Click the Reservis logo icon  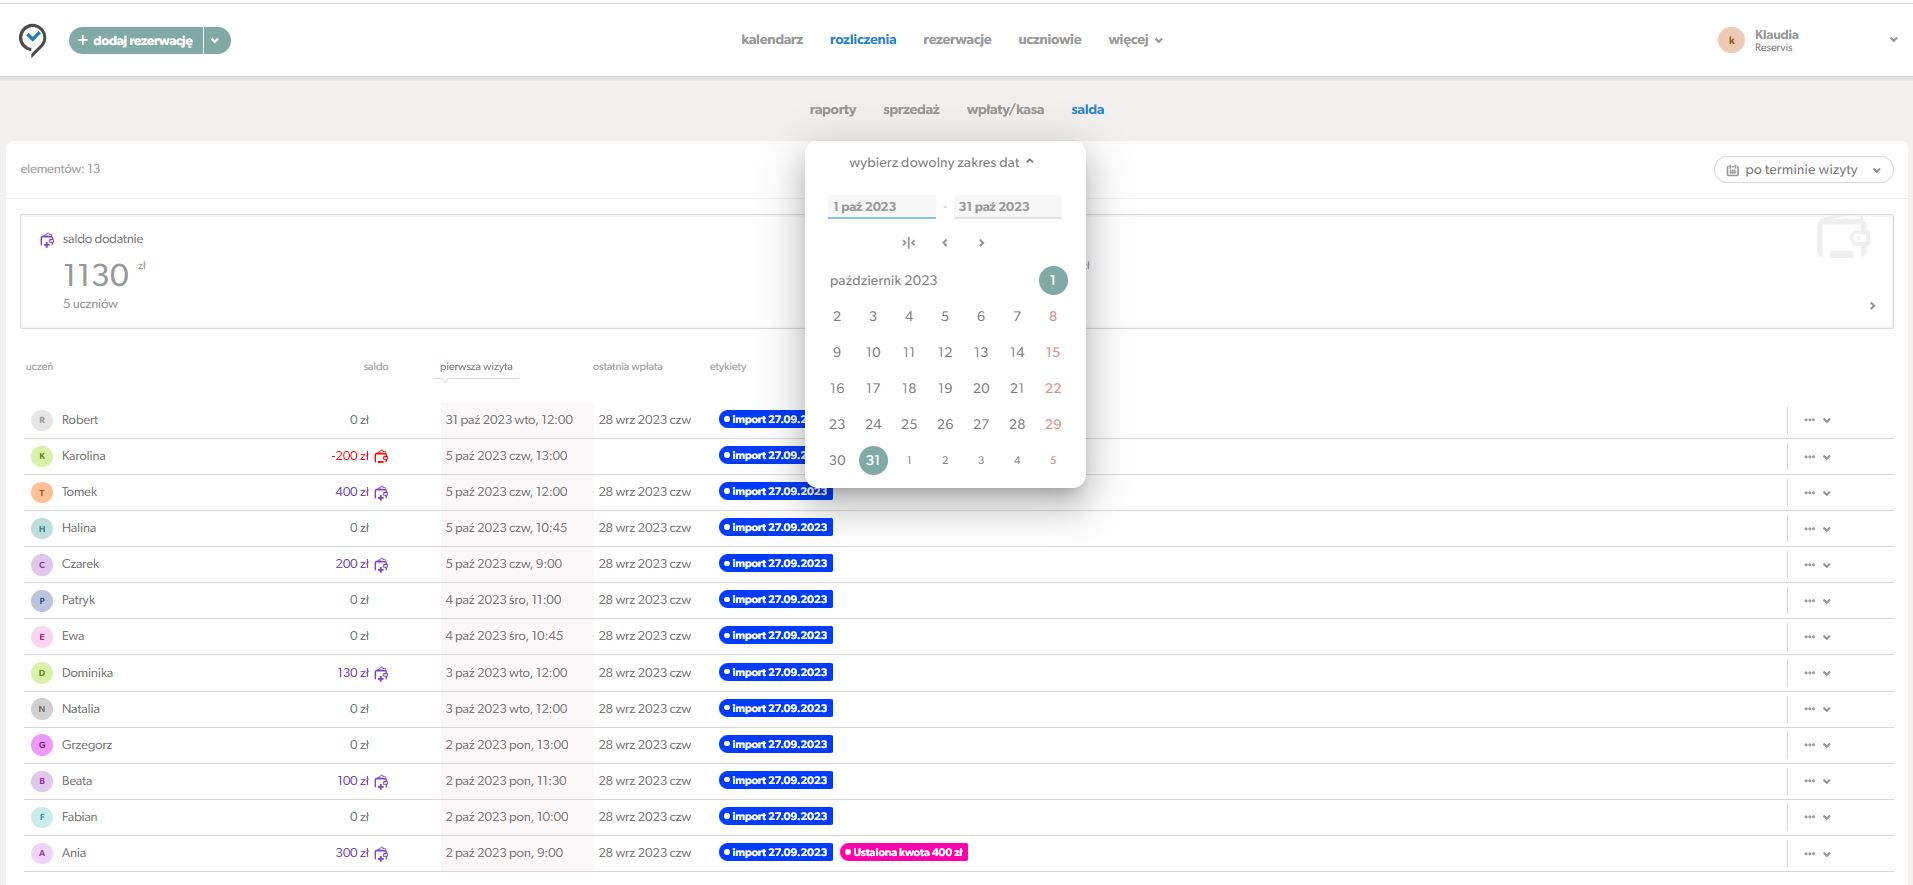(33, 40)
